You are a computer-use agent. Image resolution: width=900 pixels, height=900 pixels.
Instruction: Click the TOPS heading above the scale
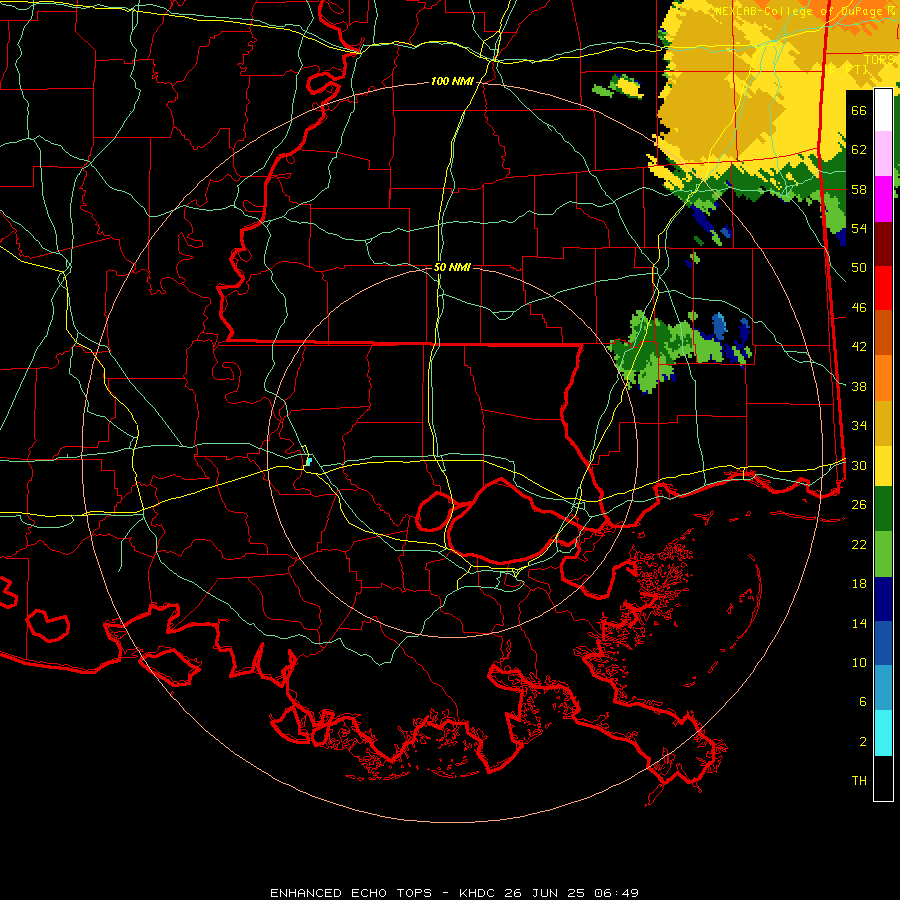click(878, 59)
